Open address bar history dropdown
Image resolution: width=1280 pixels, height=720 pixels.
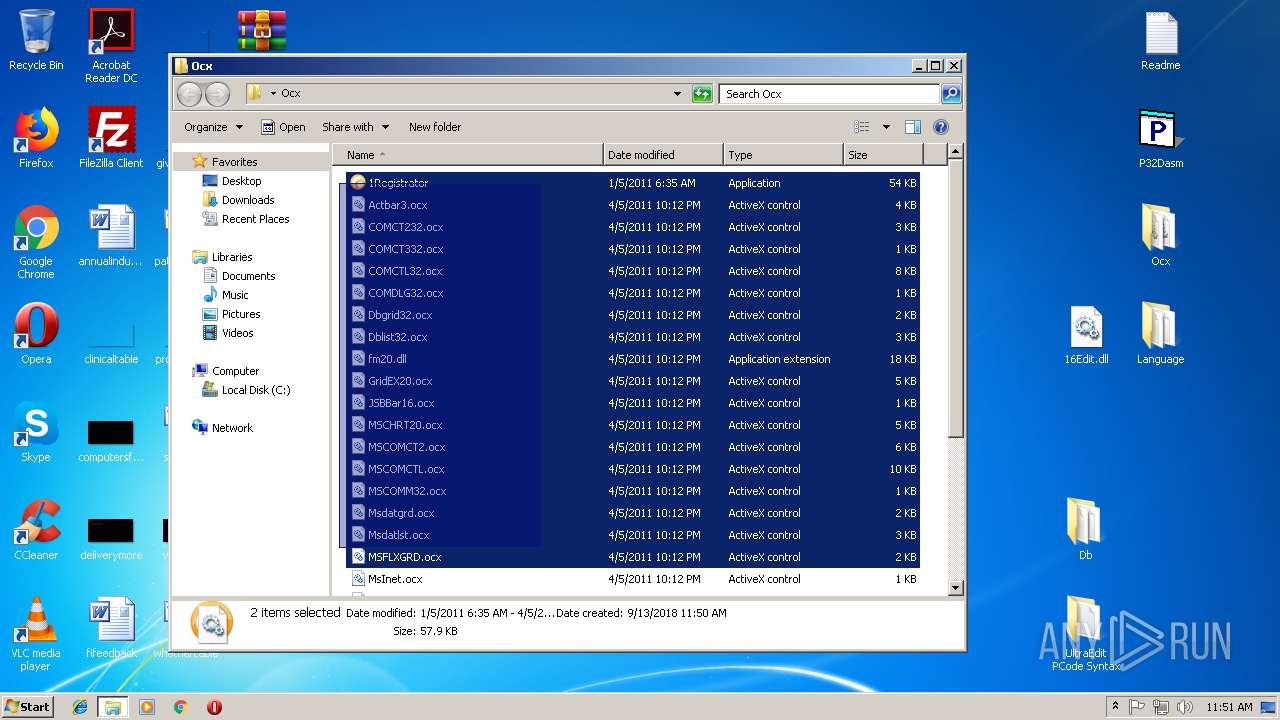(x=677, y=94)
